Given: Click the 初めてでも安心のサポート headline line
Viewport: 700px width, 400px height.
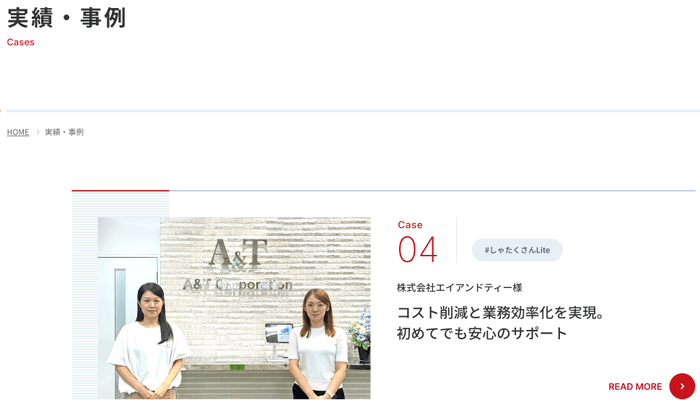Looking at the screenshot, I should point(482,334).
